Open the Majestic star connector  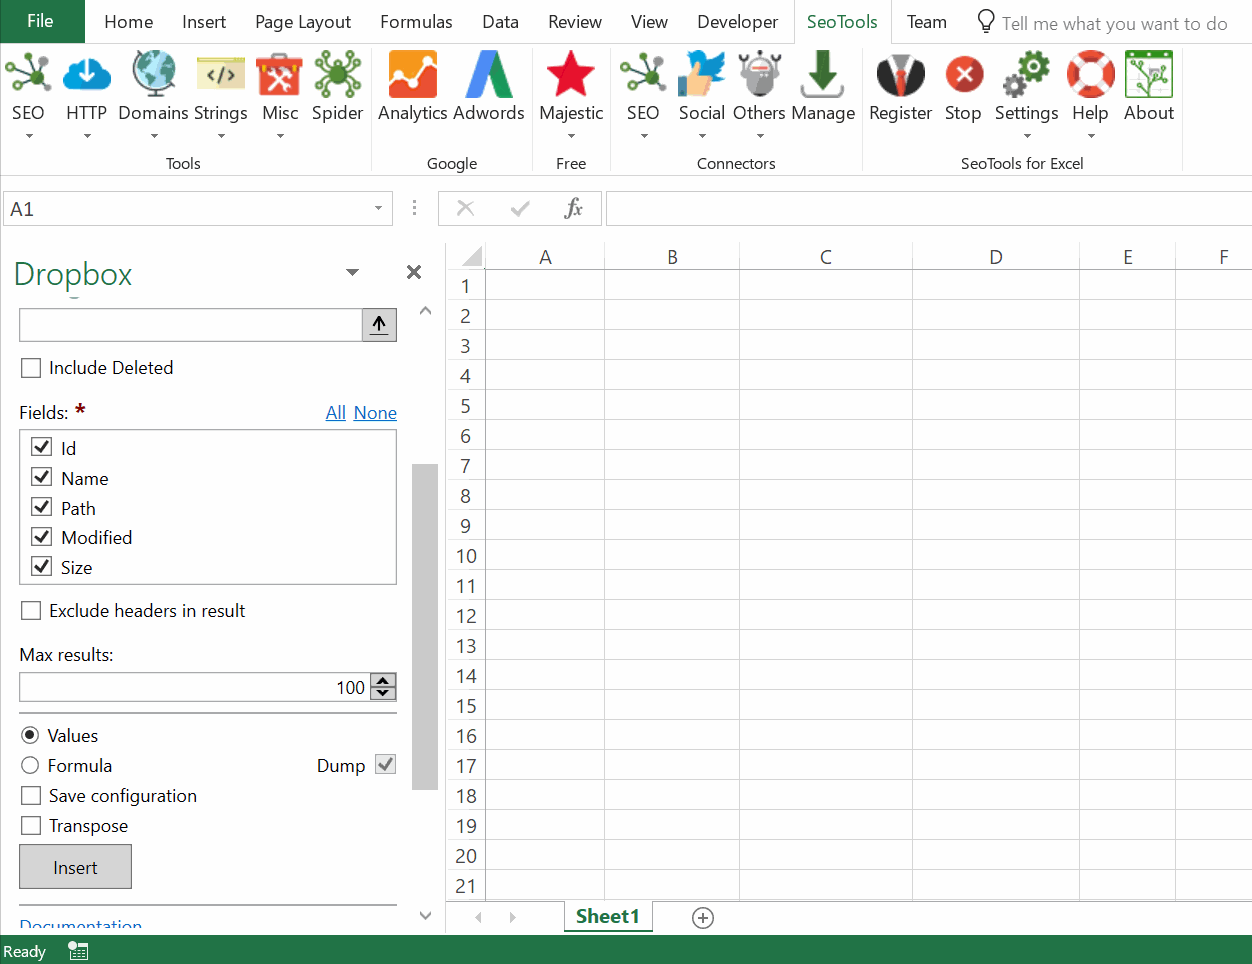tap(571, 74)
